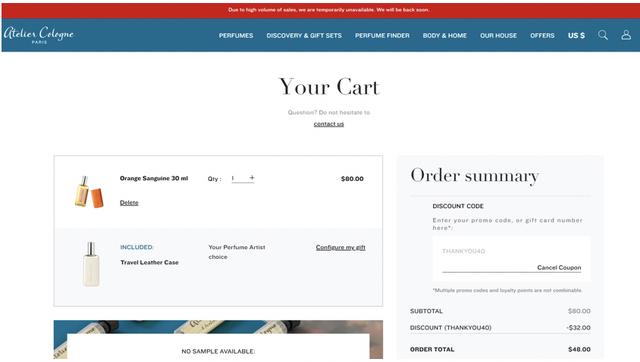Screen dimensions: 640x362
Task: Click the Travel Leather Case image
Action: 91,264
